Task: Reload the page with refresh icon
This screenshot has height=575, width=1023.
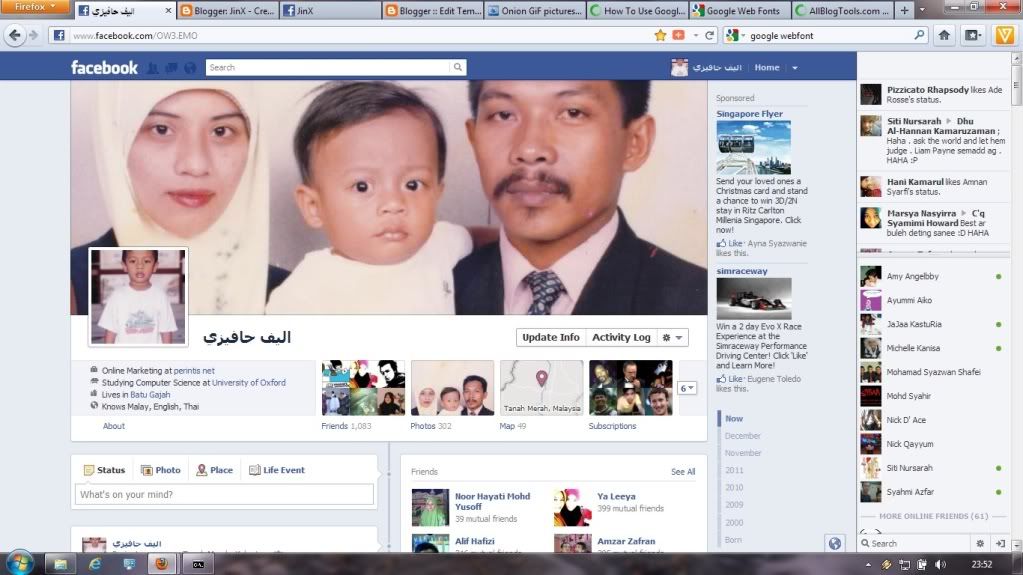Action: point(710,35)
